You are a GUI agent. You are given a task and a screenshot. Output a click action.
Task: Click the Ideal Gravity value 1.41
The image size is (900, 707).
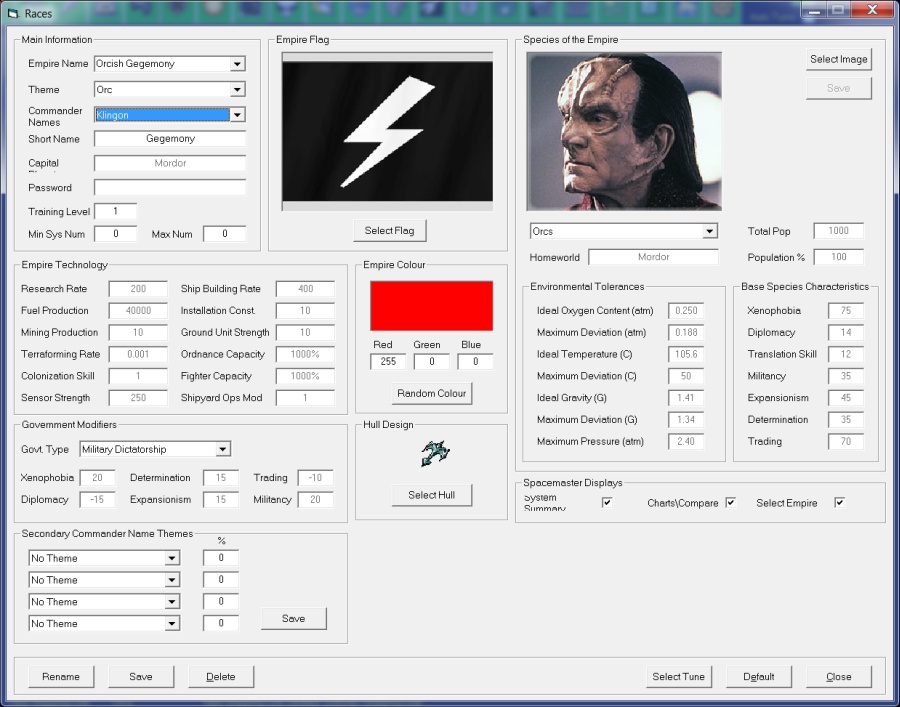pyautogui.click(x=686, y=398)
